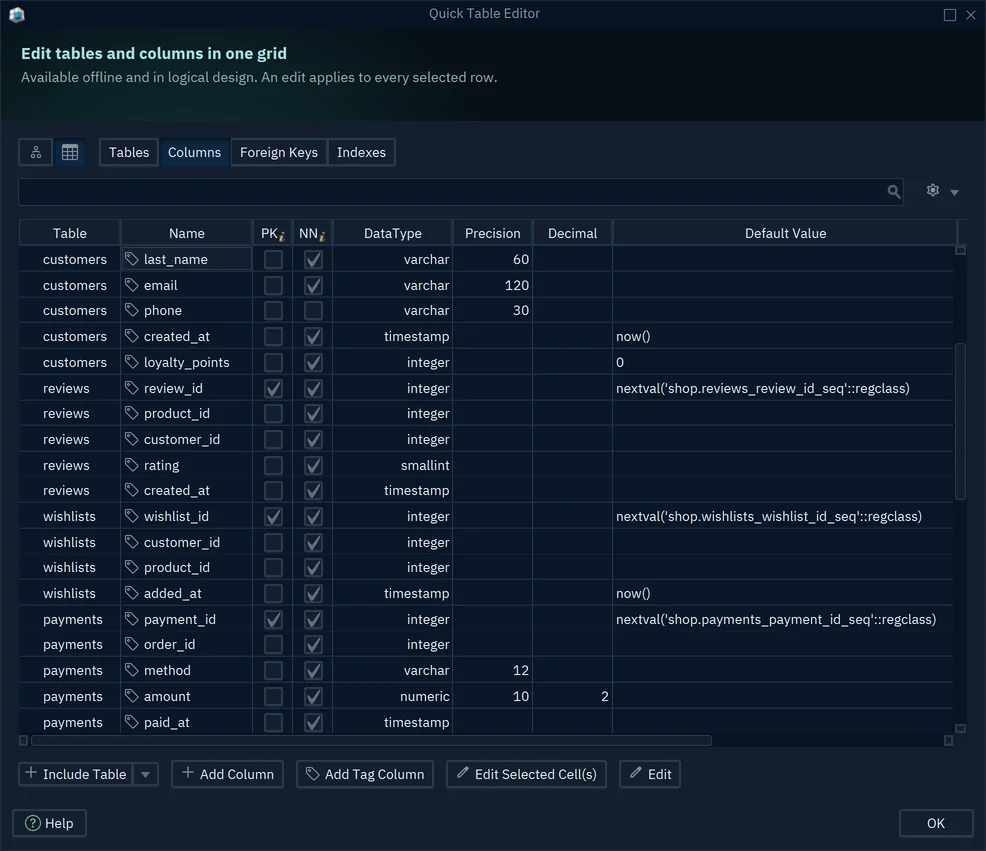Toggle PK checkbox for customers email
Image resolution: width=986 pixels, height=851 pixels.
273,285
